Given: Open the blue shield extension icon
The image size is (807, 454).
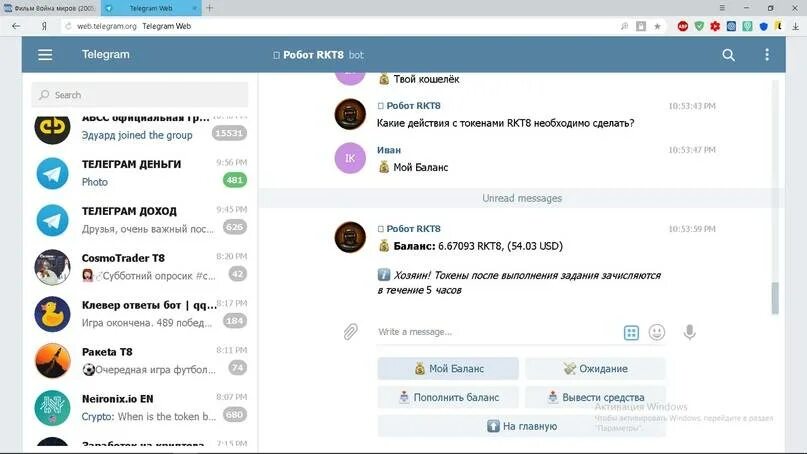Looking at the screenshot, I should tap(763, 26).
